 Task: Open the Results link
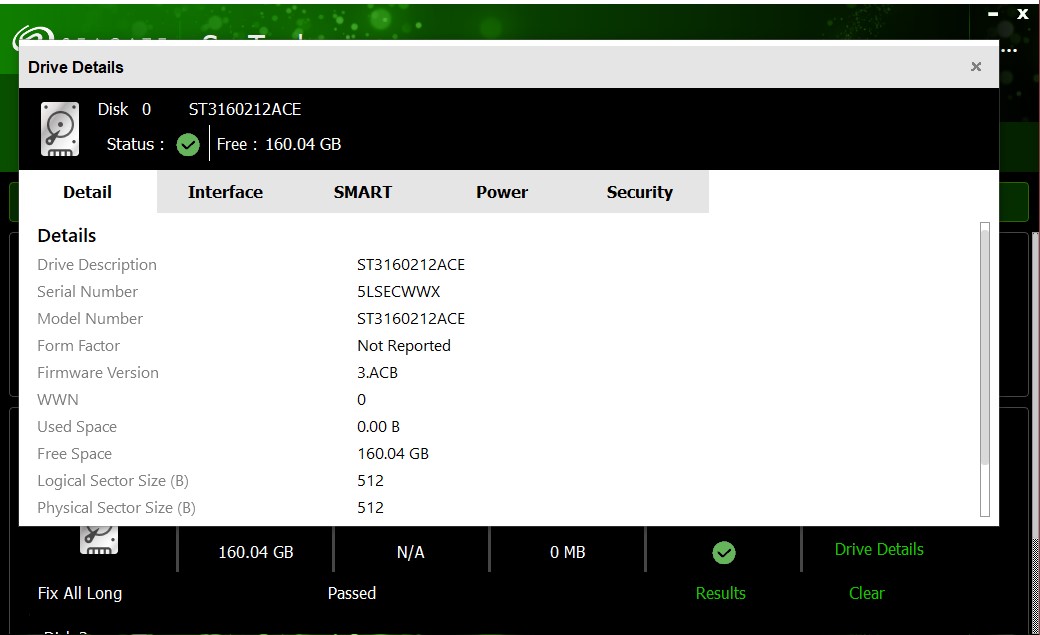[720, 593]
